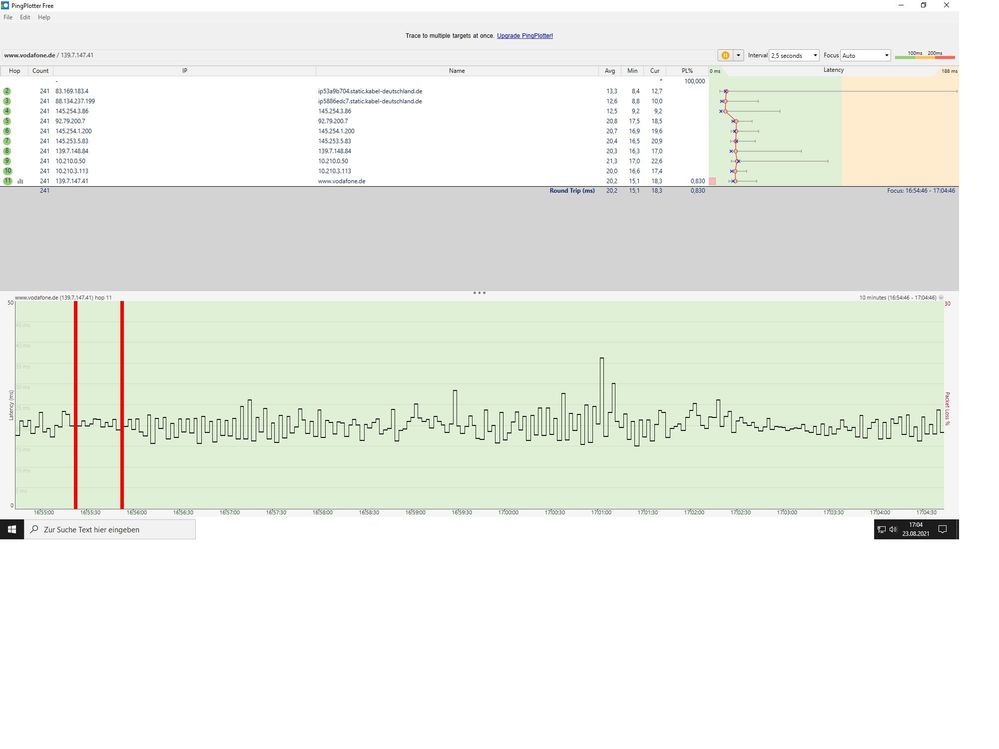The width and height of the screenshot is (999, 749).
Task: Open the File menu
Action: pos(8,17)
